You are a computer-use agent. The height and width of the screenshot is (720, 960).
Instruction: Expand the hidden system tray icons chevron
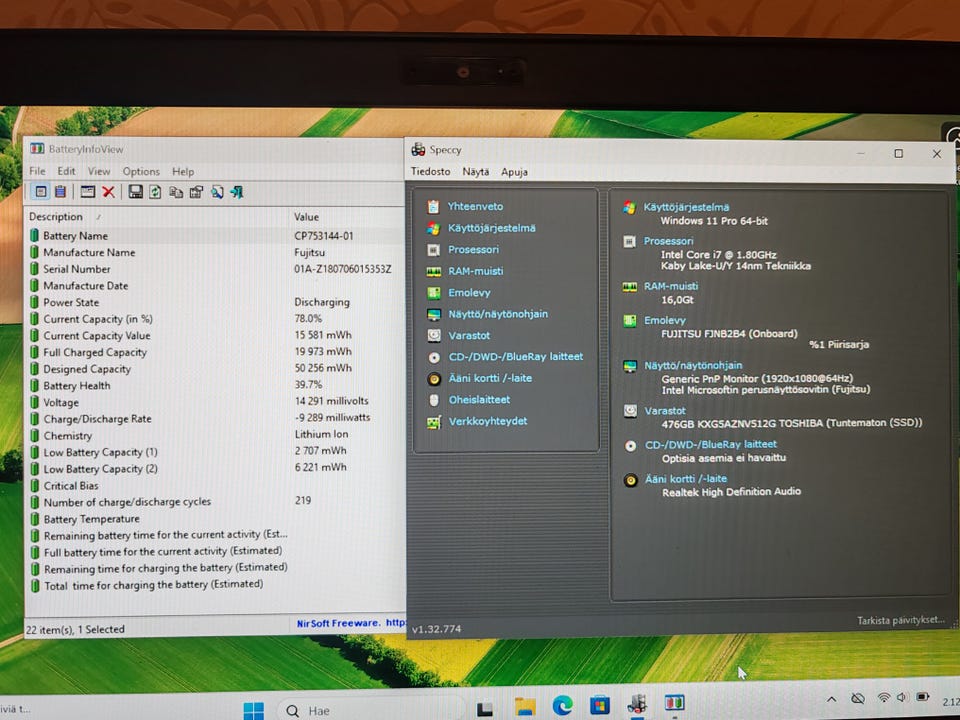click(831, 699)
